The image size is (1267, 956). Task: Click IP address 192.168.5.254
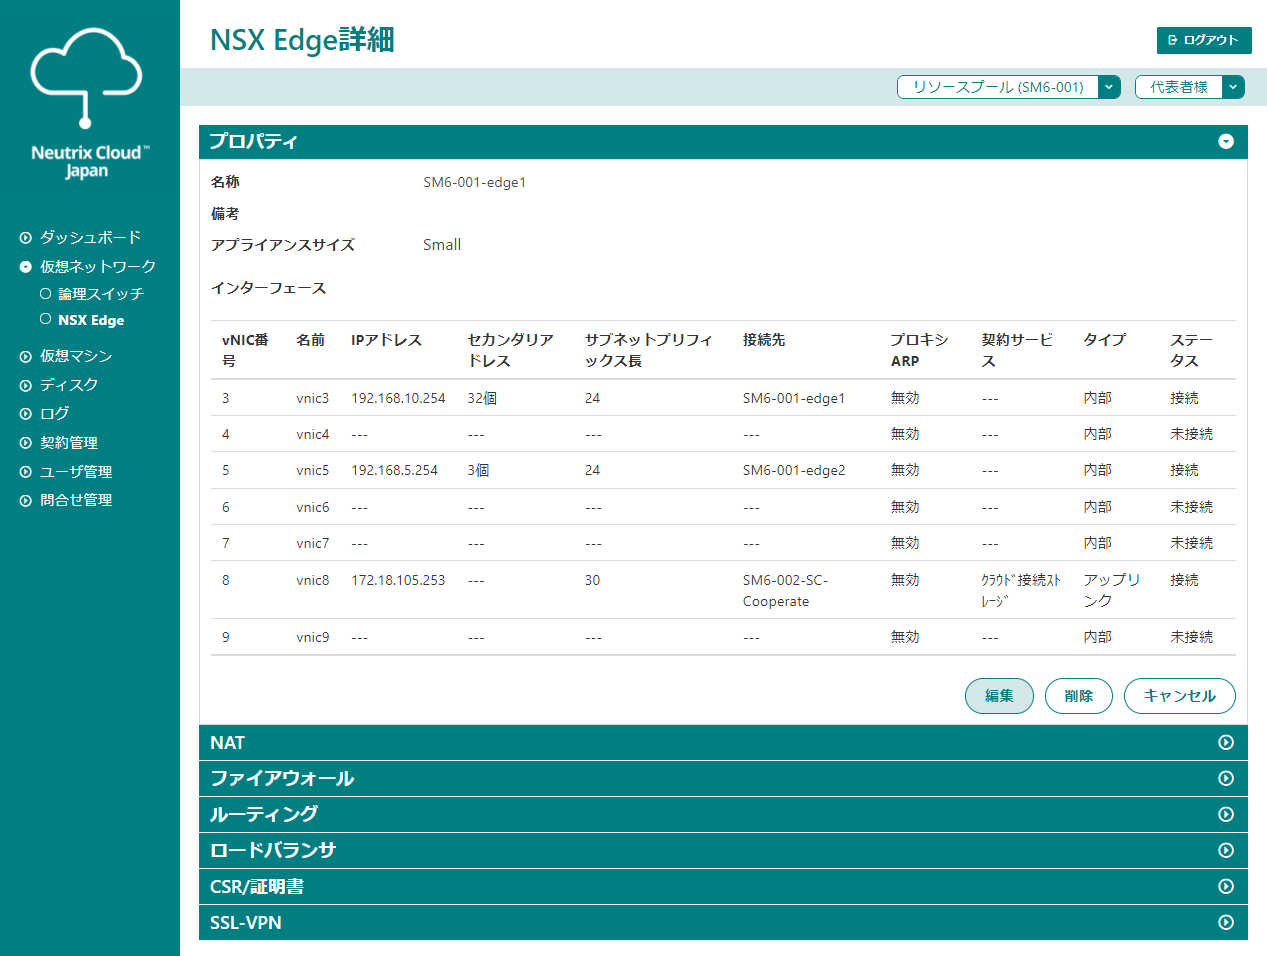click(394, 470)
